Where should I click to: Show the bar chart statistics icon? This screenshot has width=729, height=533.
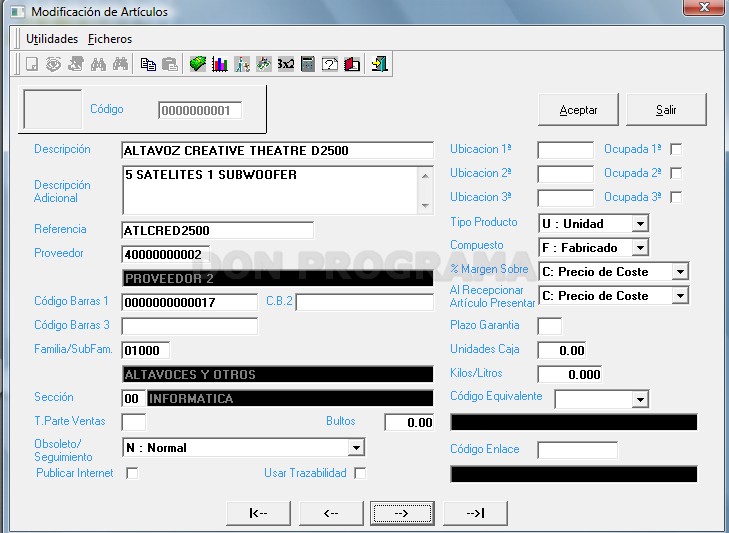tap(219, 64)
